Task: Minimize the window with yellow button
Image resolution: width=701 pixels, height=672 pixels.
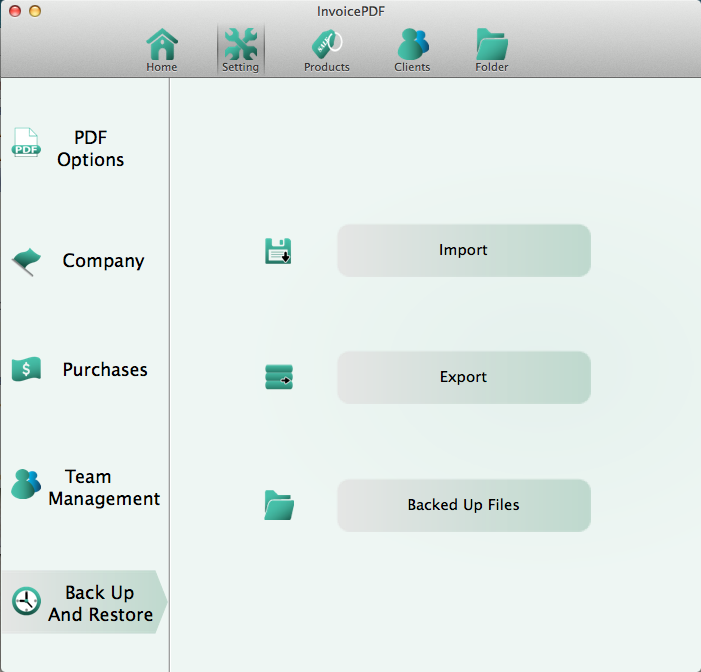Action: [x=35, y=11]
